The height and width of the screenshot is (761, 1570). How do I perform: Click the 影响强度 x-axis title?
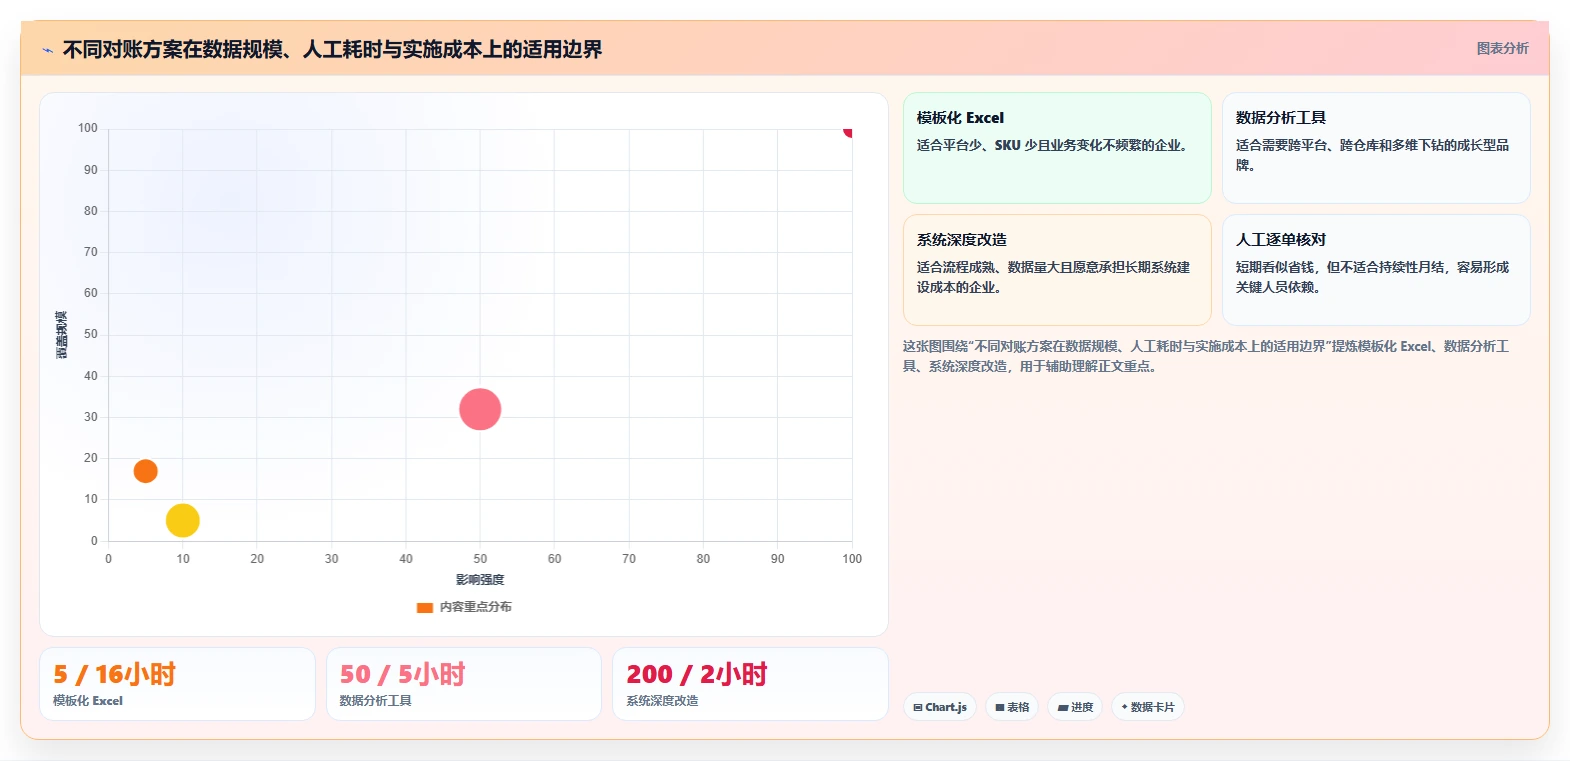pyautogui.click(x=480, y=580)
